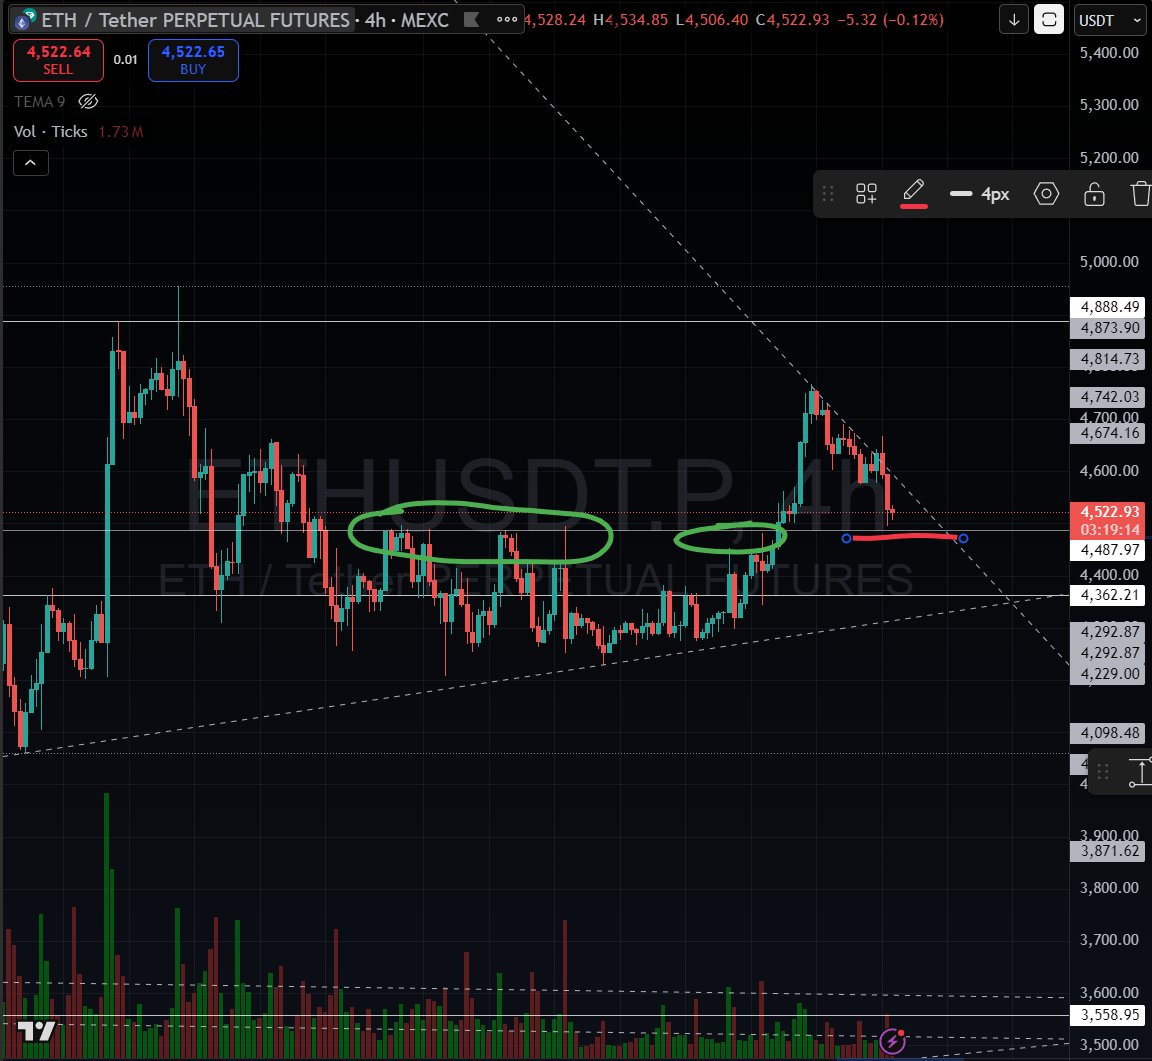Click the MEXC exchange label
The height and width of the screenshot is (1061, 1152).
pos(425,20)
